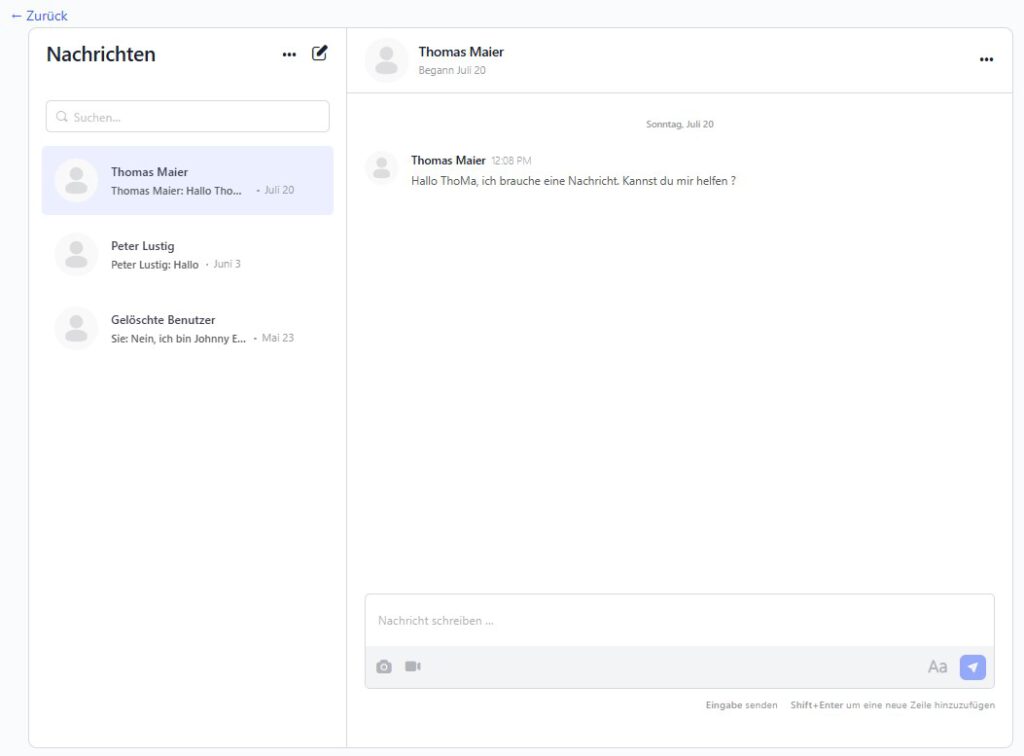Click the message text from Thomas Maier
Image resolution: width=1024 pixels, height=756 pixels.
[573, 181]
